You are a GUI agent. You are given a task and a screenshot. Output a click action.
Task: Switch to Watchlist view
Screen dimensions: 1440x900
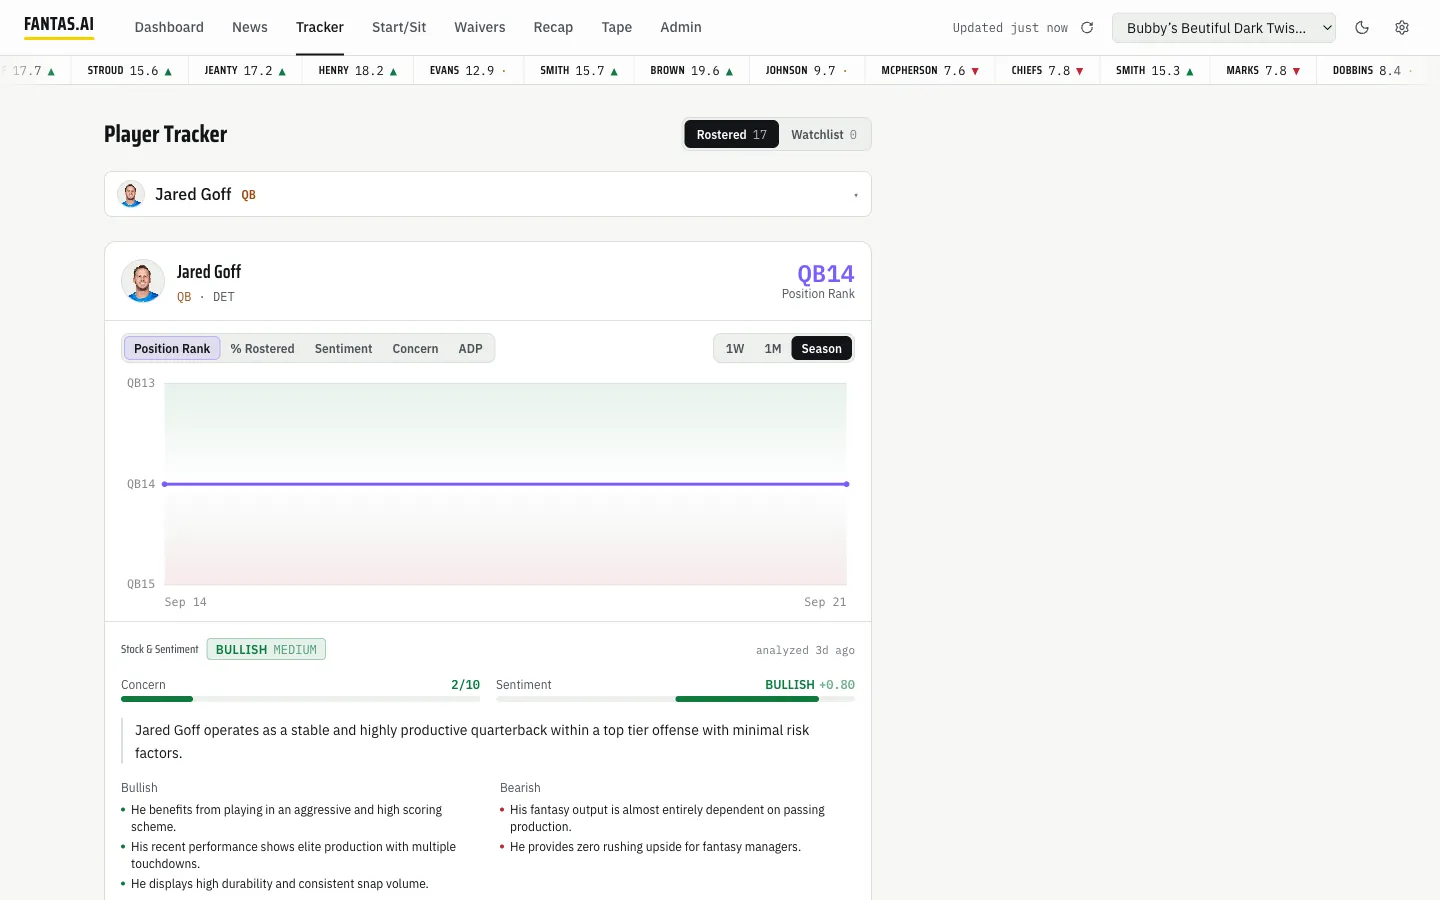[824, 135]
